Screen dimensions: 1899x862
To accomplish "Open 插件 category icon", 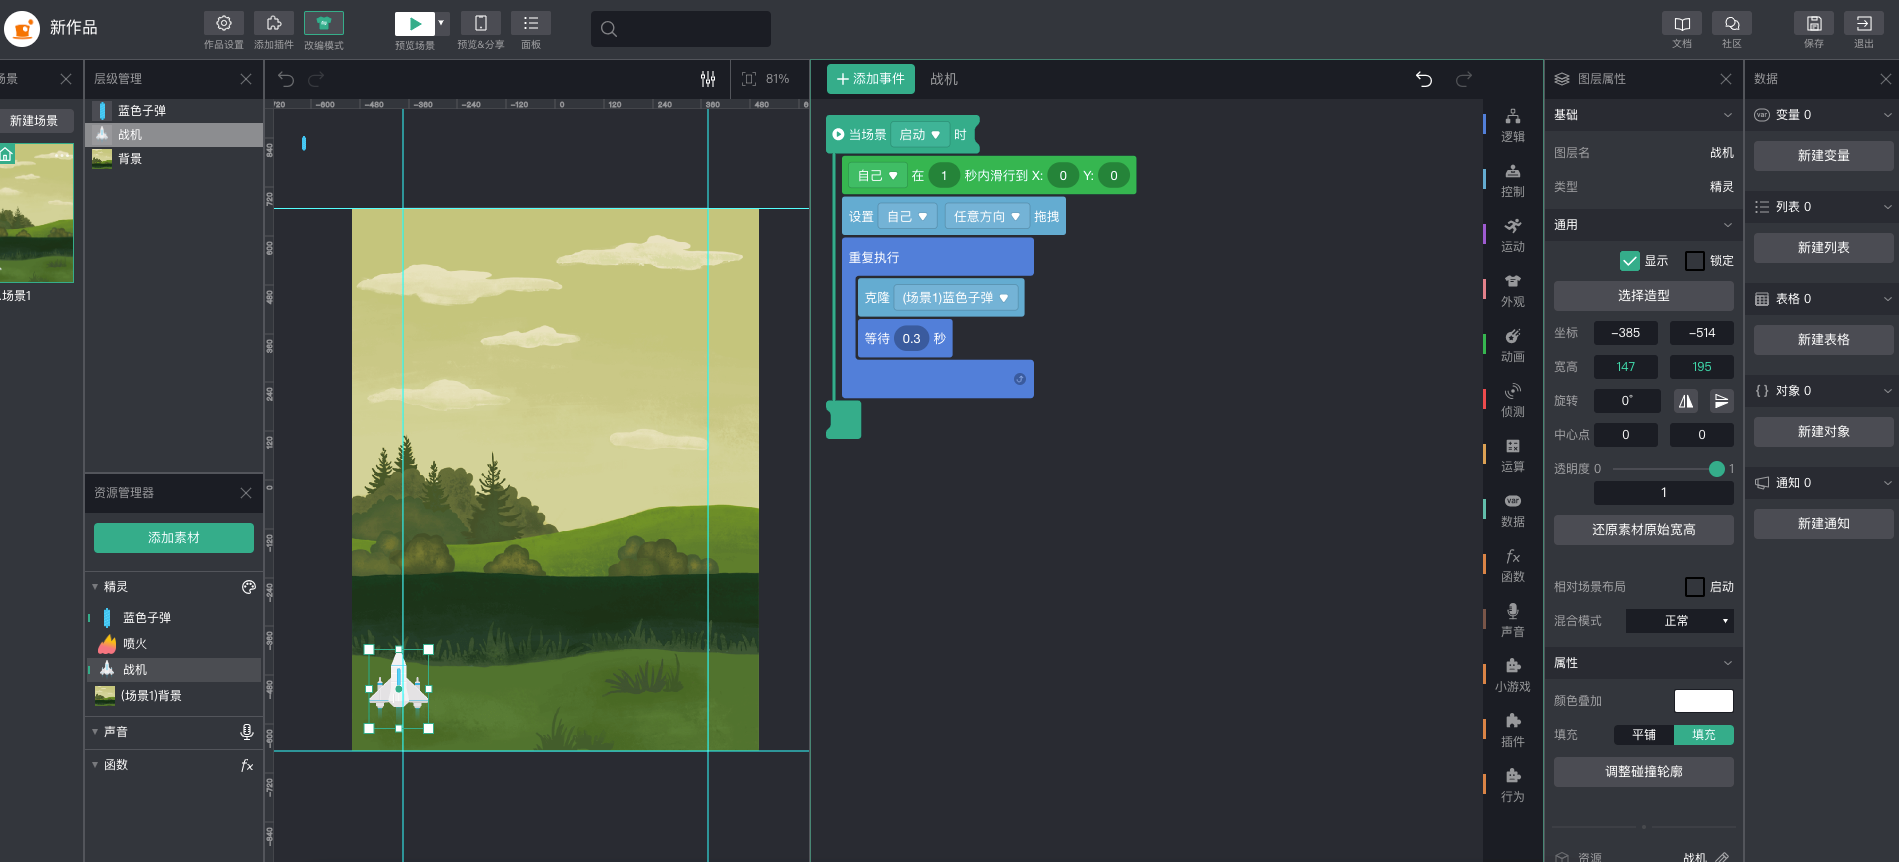I will click(1513, 721).
